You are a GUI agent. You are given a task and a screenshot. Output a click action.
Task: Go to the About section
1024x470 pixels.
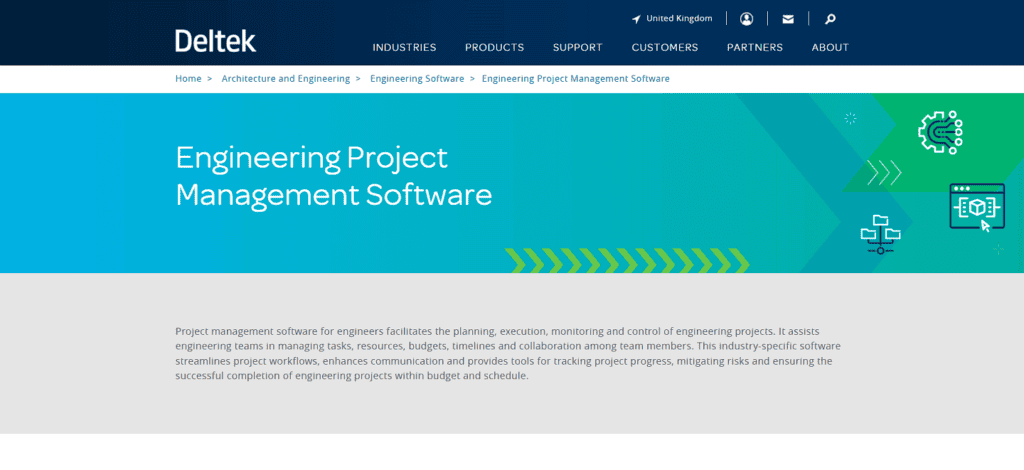[x=830, y=47]
